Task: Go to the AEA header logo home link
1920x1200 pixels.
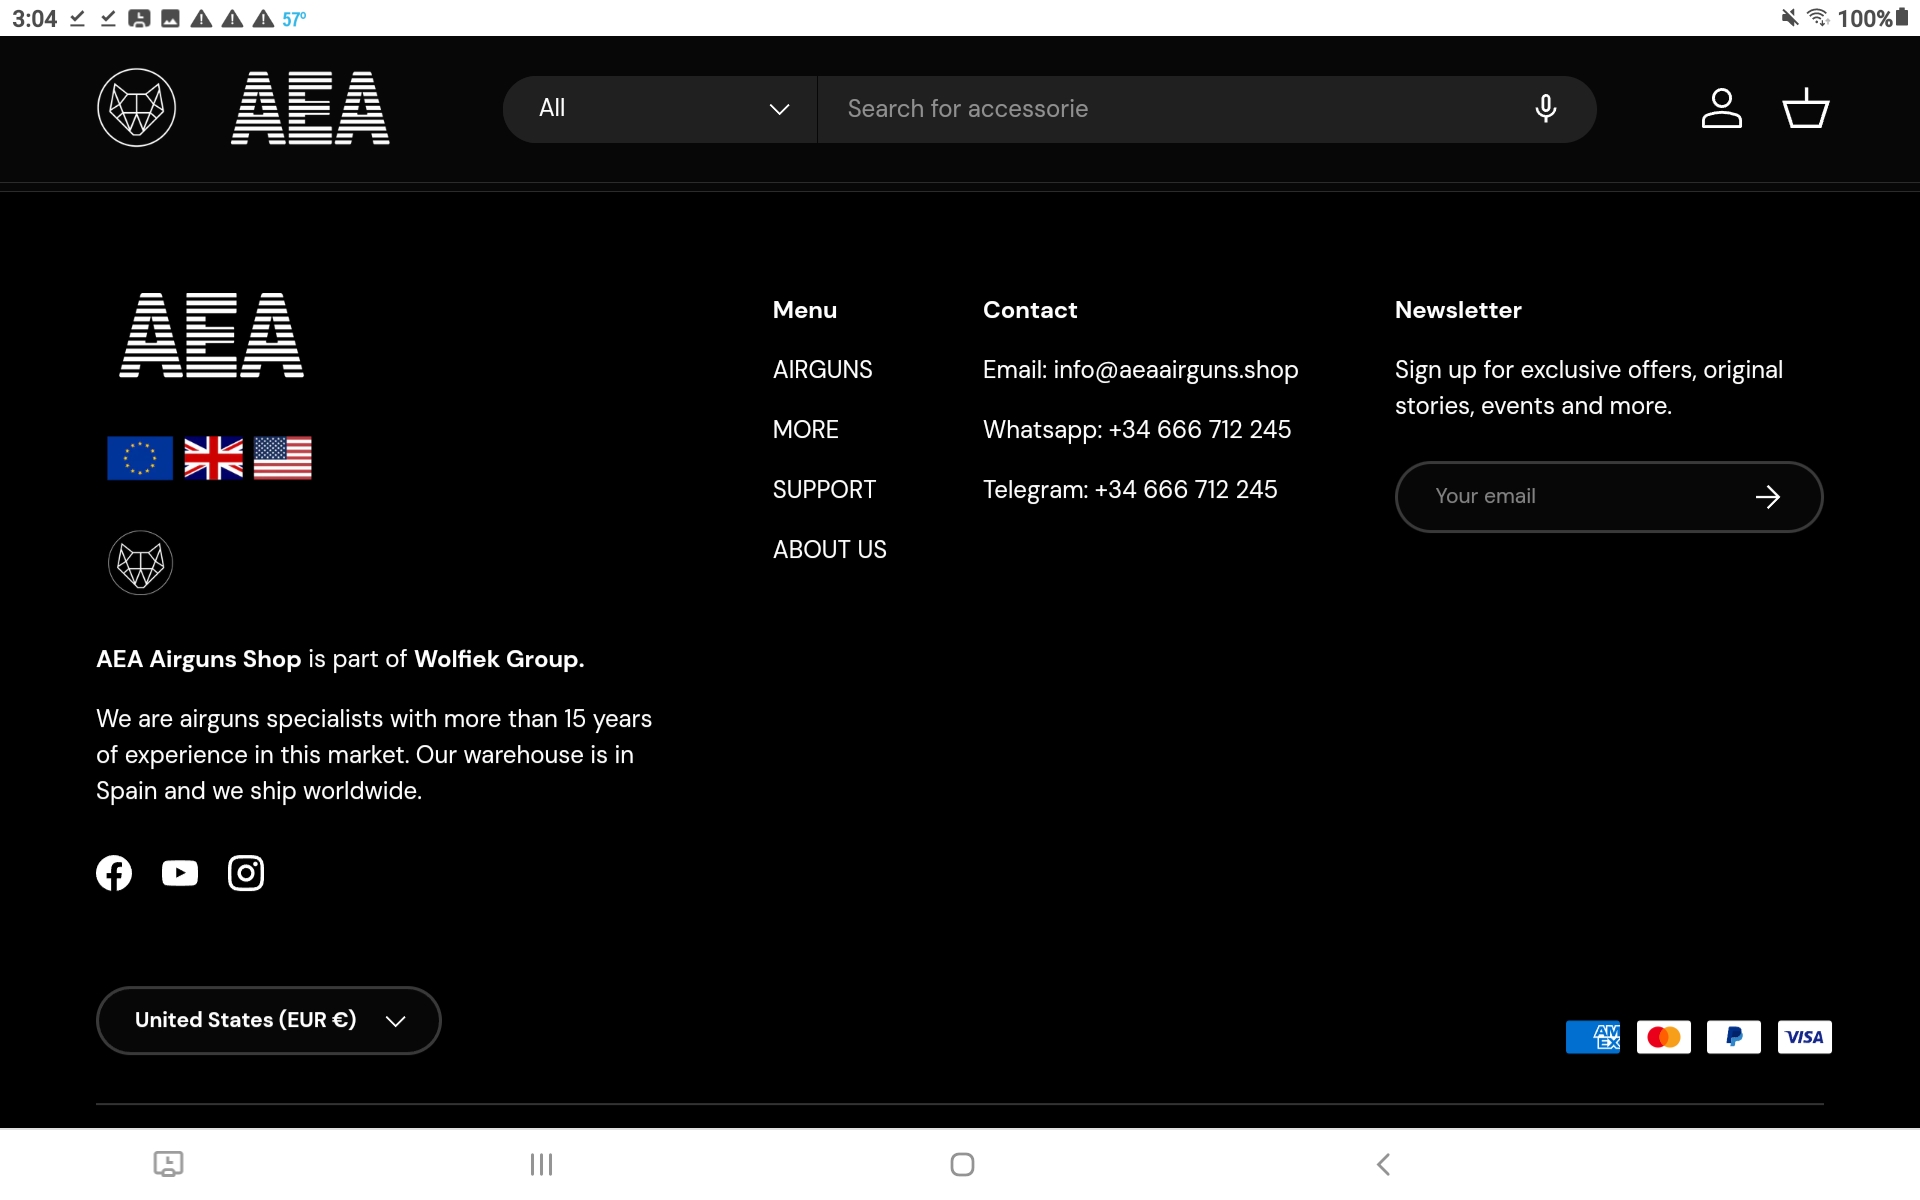Action: pyautogui.click(x=310, y=108)
